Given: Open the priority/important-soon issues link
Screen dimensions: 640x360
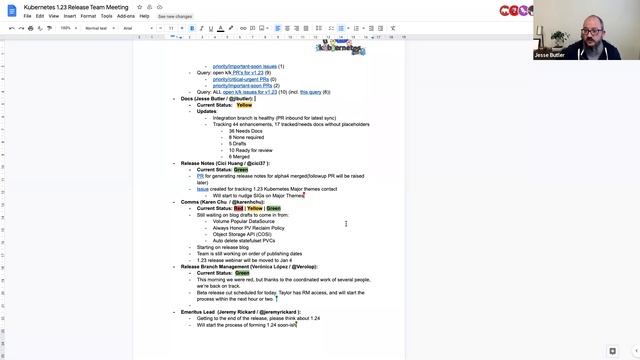Looking at the screenshot, I should [x=244, y=66].
